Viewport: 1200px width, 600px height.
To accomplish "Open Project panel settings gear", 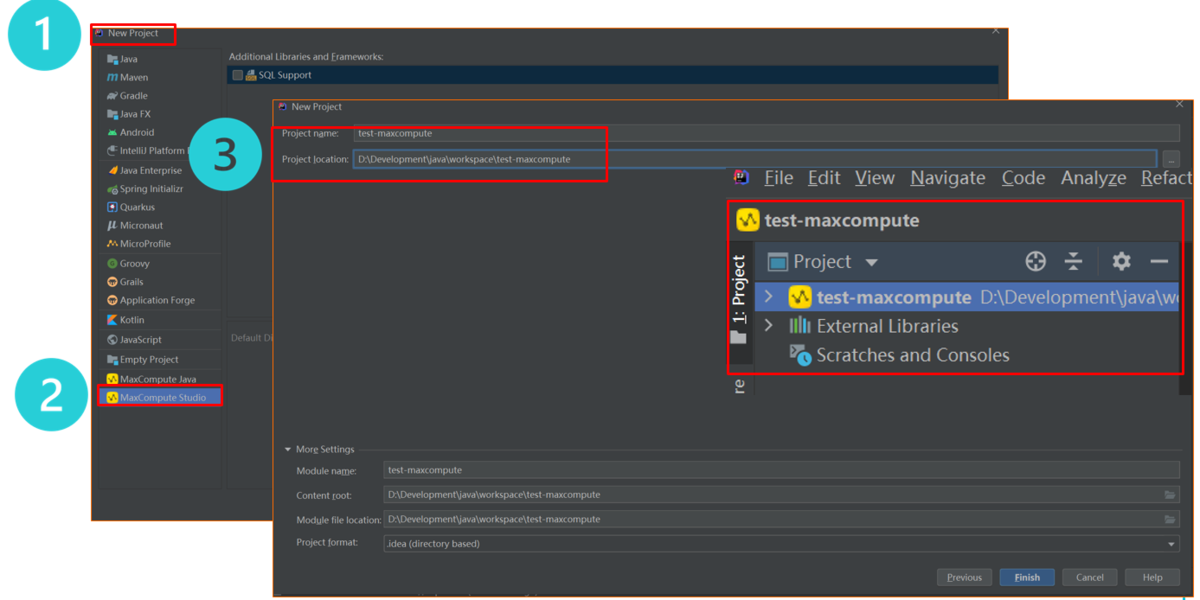I will [x=1121, y=261].
